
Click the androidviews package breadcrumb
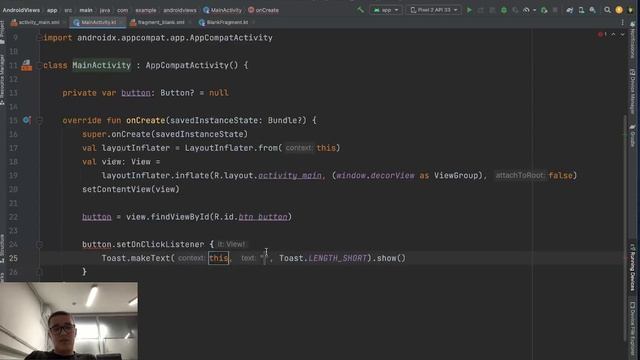point(180,10)
